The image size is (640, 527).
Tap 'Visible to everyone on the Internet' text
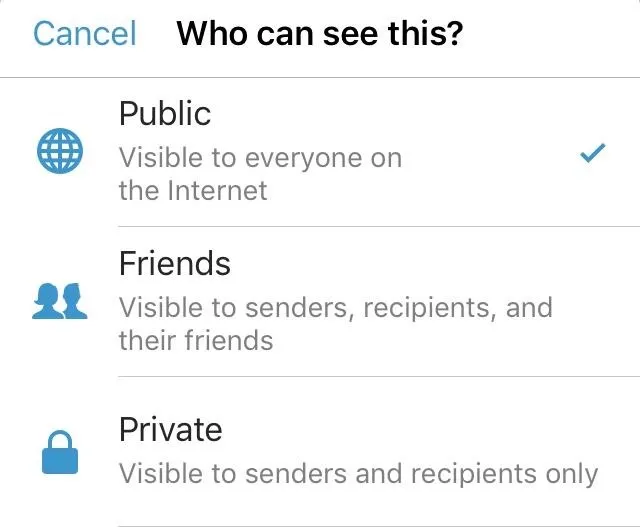click(260, 174)
